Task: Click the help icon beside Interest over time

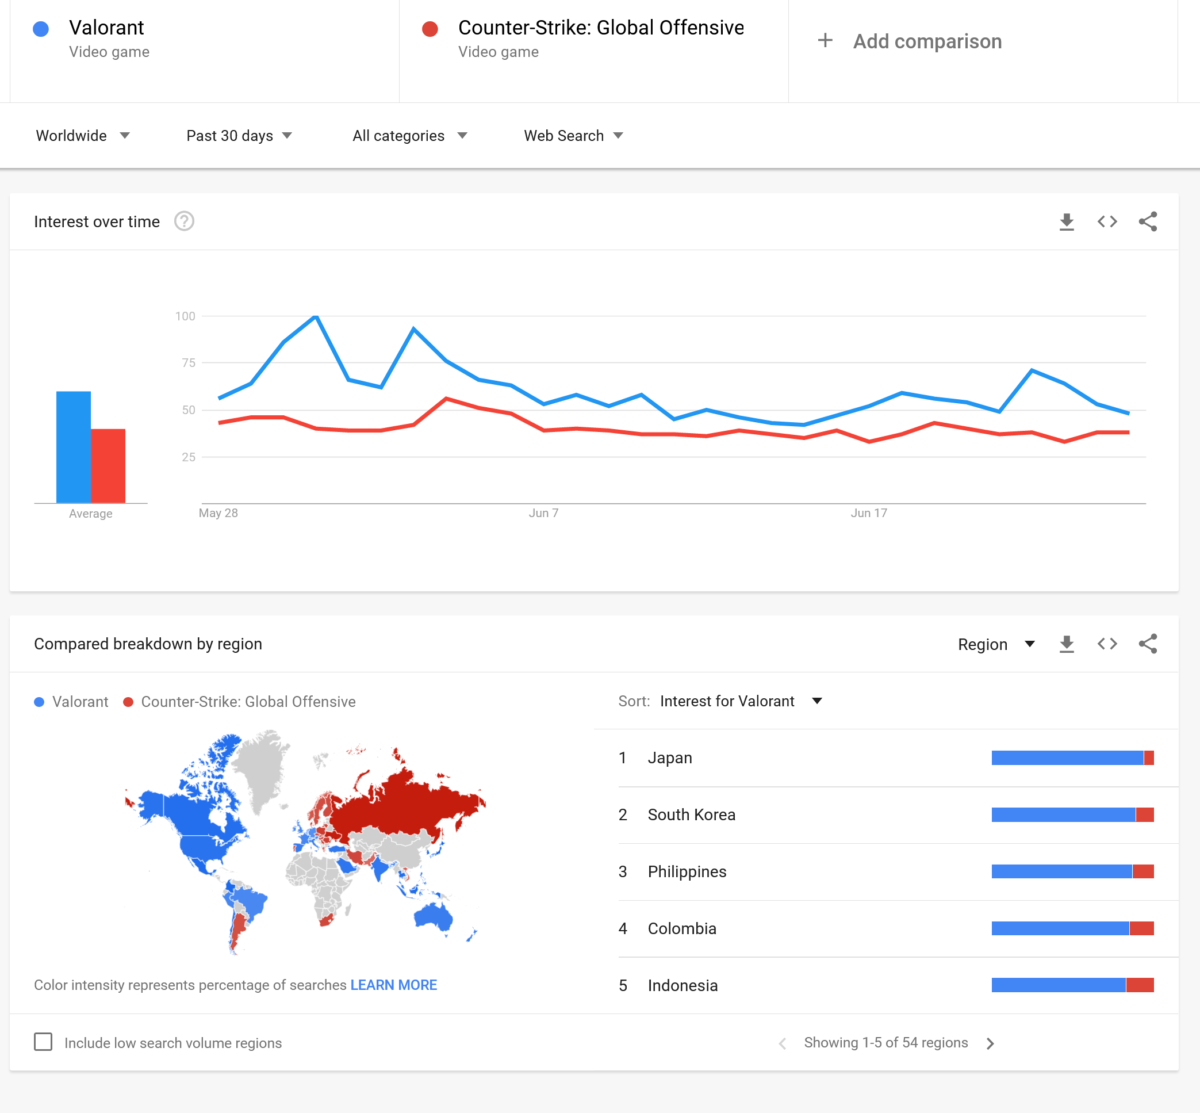Action: (184, 222)
